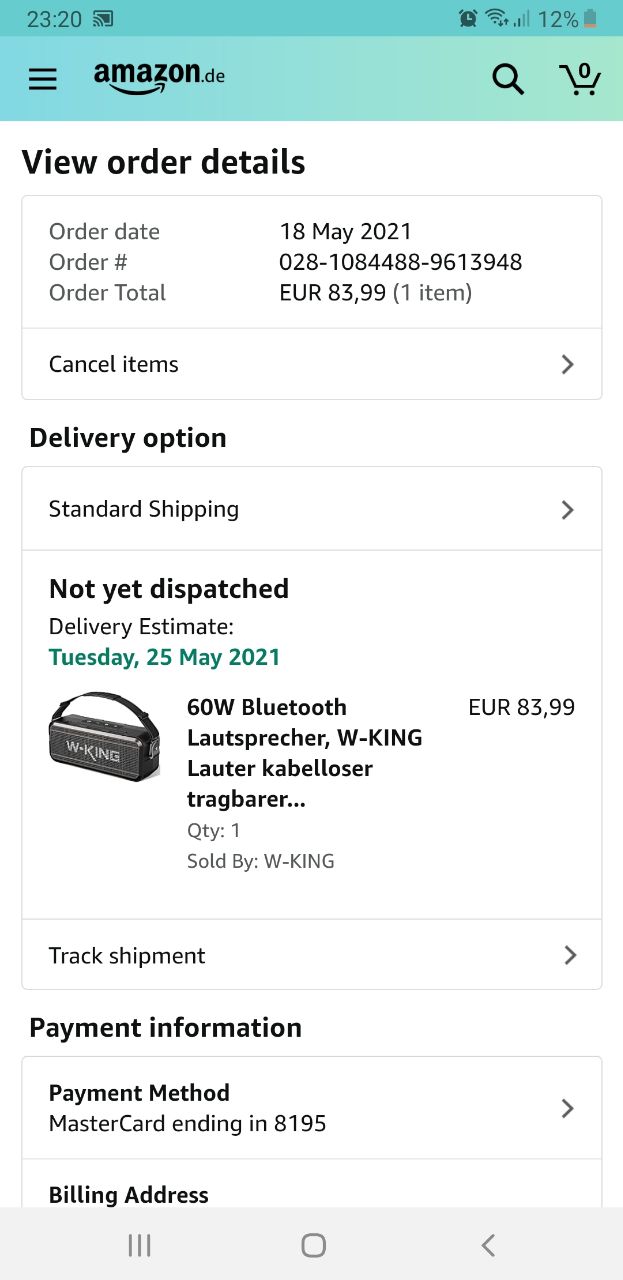Open the Cancel items option
623x1280 pixels.
click(x=114, y=364)
